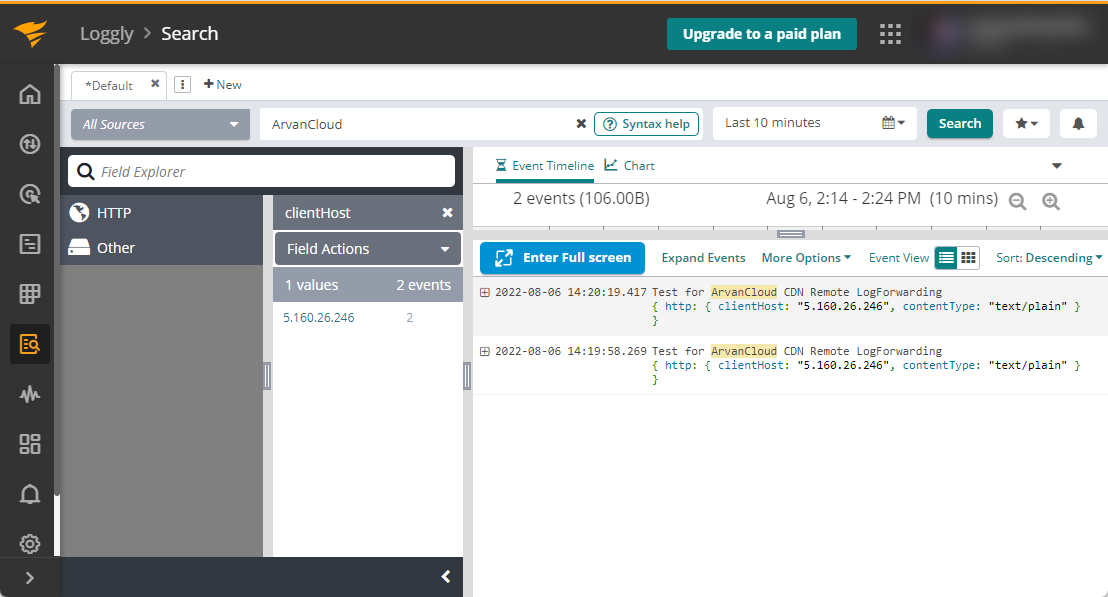
Task: Click the Enter Full screen button
Action: coord(562,258)
